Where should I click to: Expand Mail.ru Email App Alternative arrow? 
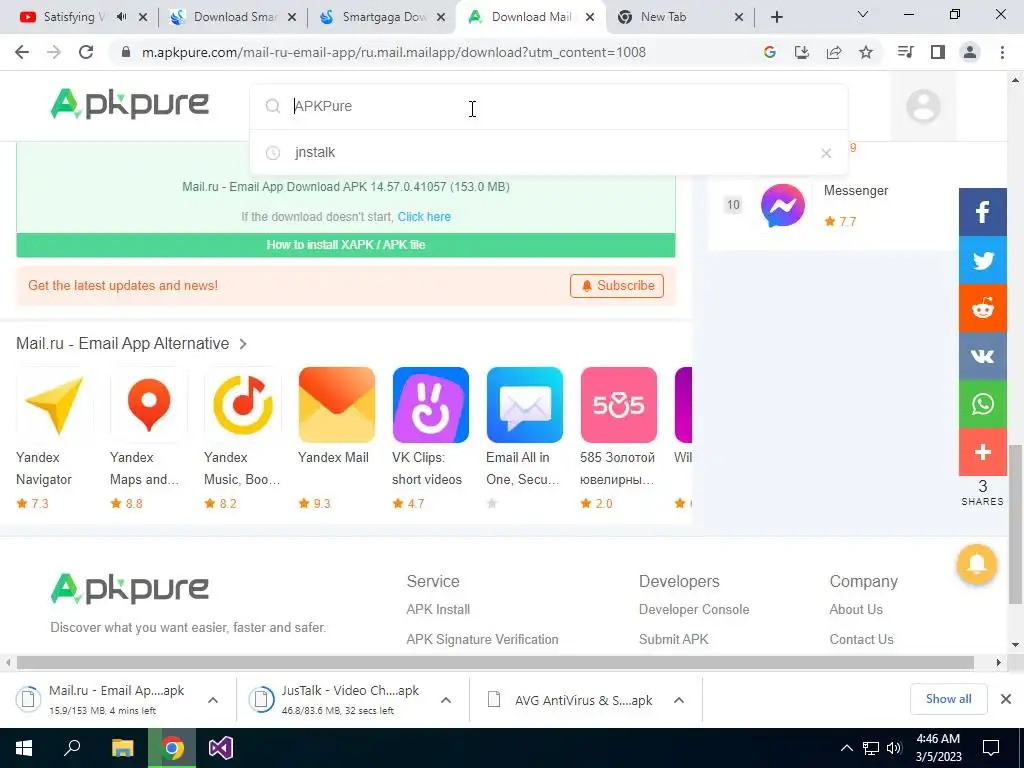click(x=243, y=344)
